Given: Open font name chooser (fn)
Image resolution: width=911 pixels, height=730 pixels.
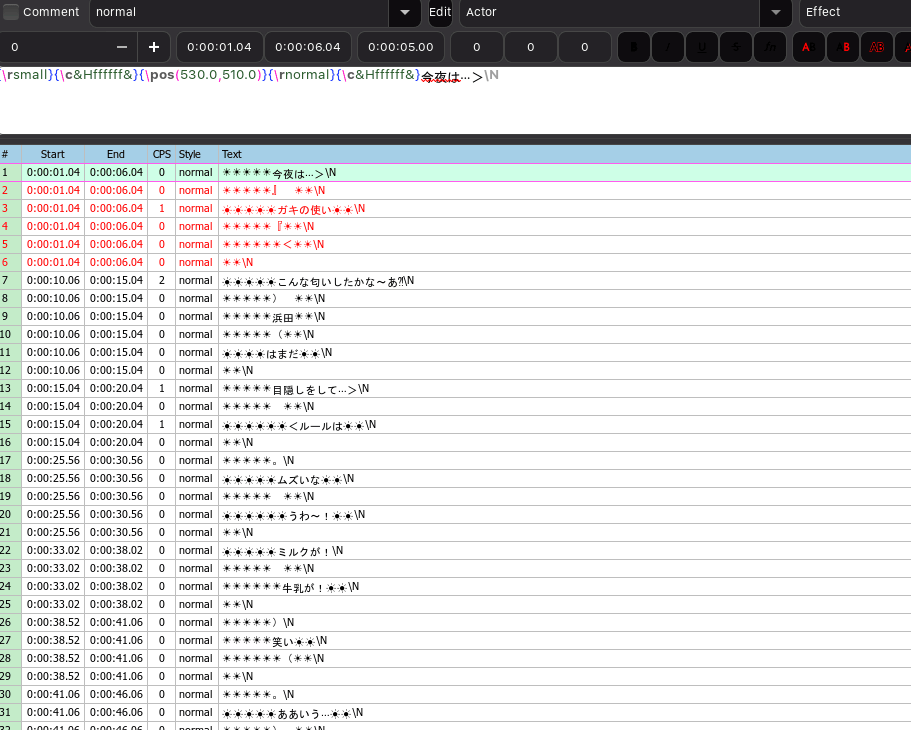Looking at the screenshot, I should pos(770,47).
